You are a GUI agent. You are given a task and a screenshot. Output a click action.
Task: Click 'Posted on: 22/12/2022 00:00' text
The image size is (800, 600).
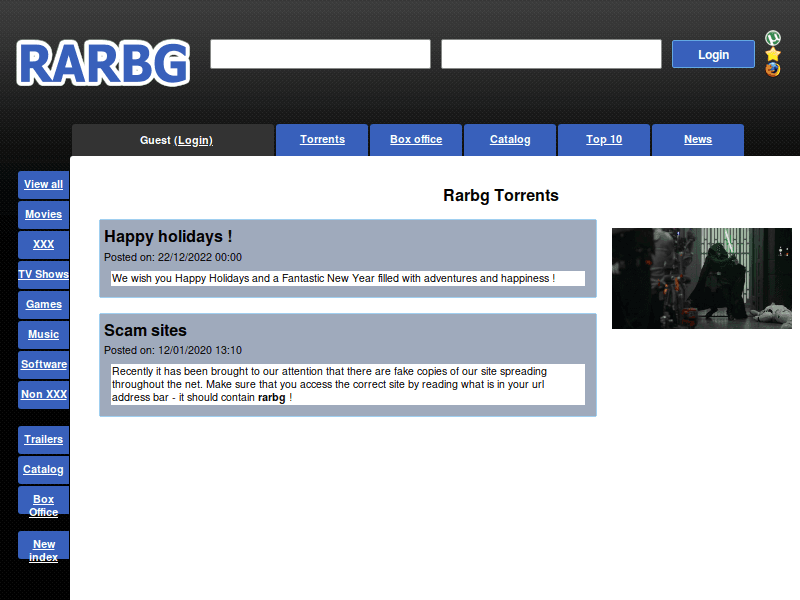(x=173, y=257)
